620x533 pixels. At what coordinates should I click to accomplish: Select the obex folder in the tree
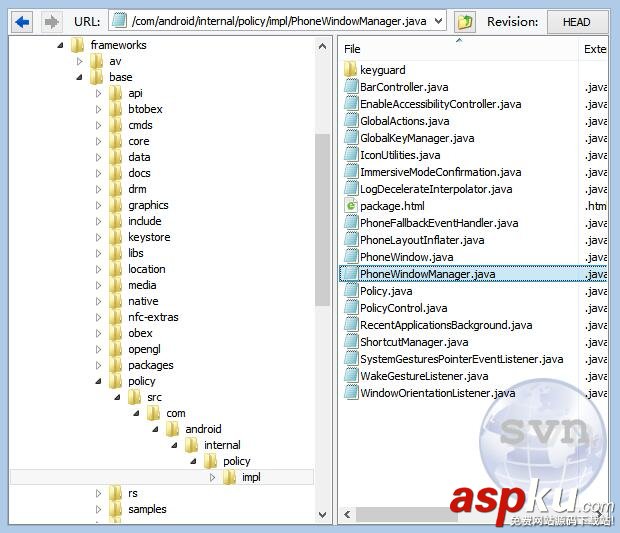click(x=140, y=333)
